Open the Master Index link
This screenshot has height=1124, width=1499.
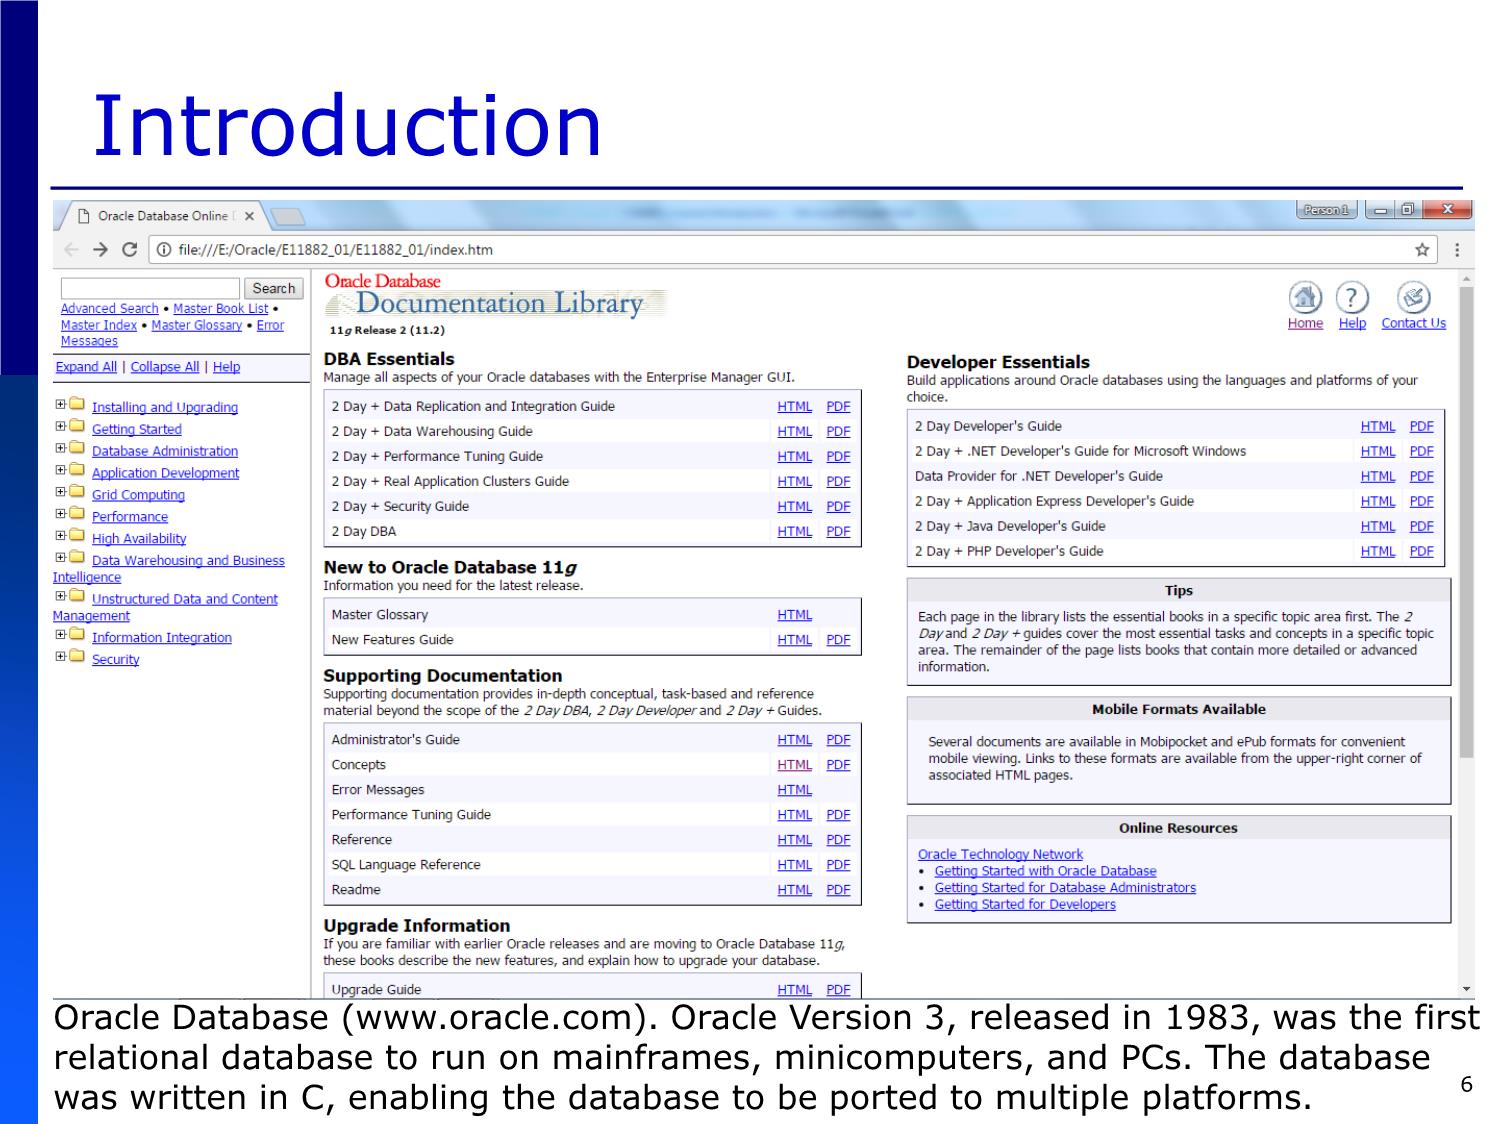(x=98, y=325)
